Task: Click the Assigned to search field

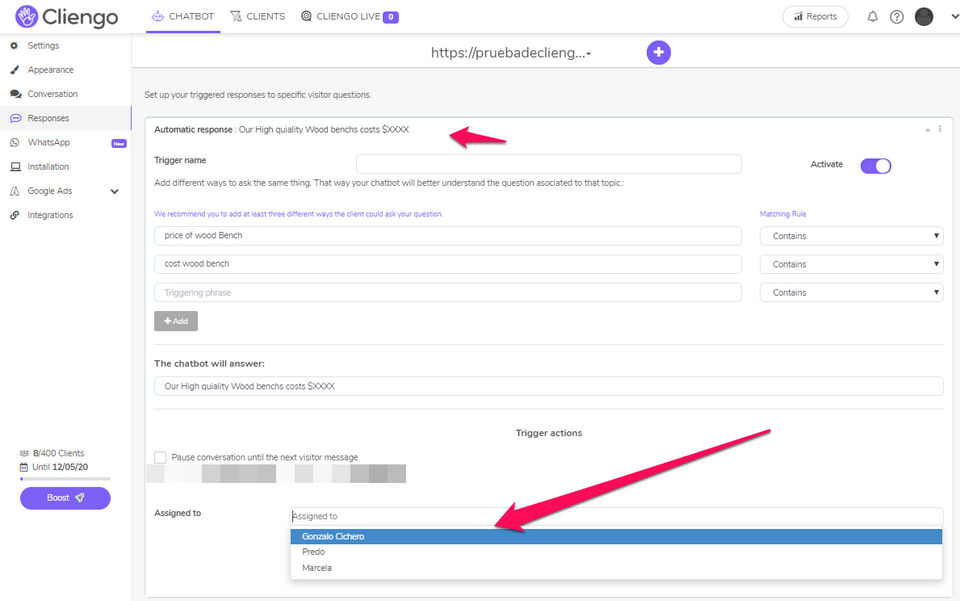Action: [x=616, y=516]
